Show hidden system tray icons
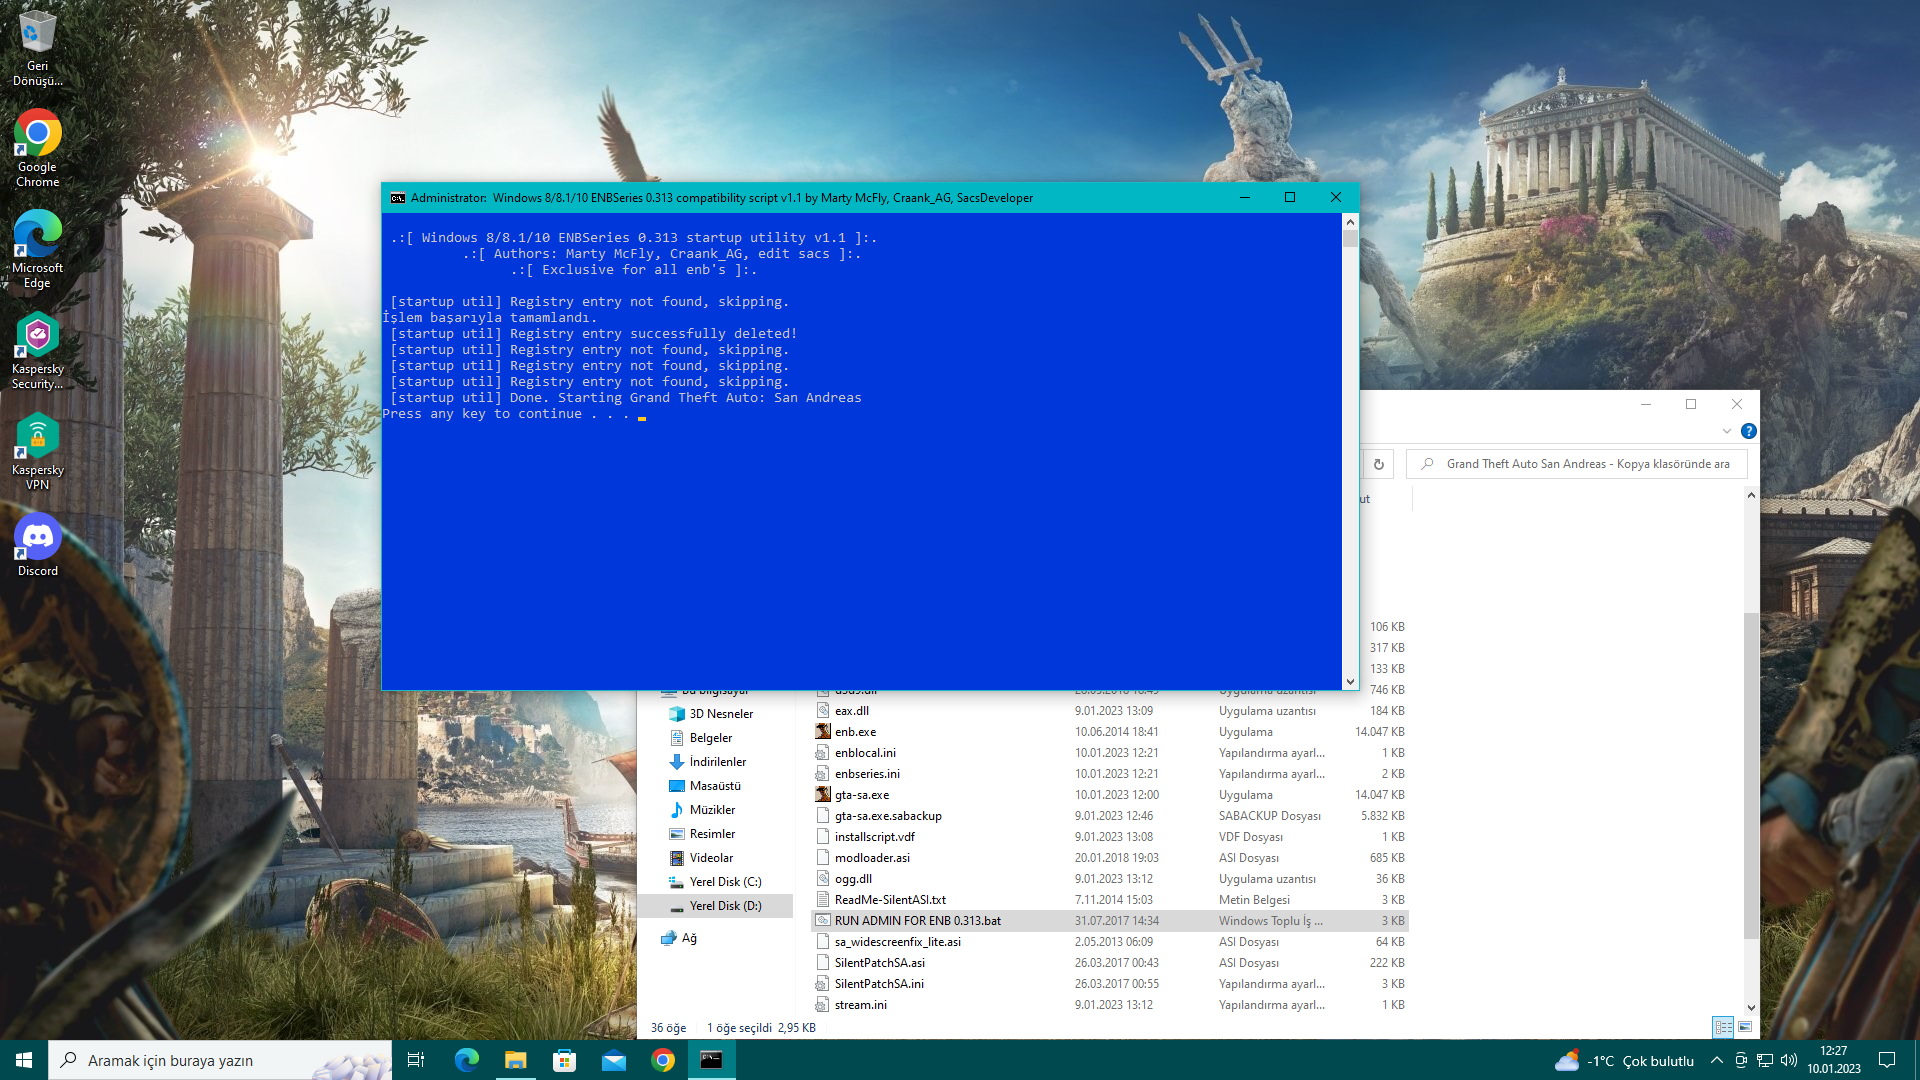 click(x=1716, y=1060)
